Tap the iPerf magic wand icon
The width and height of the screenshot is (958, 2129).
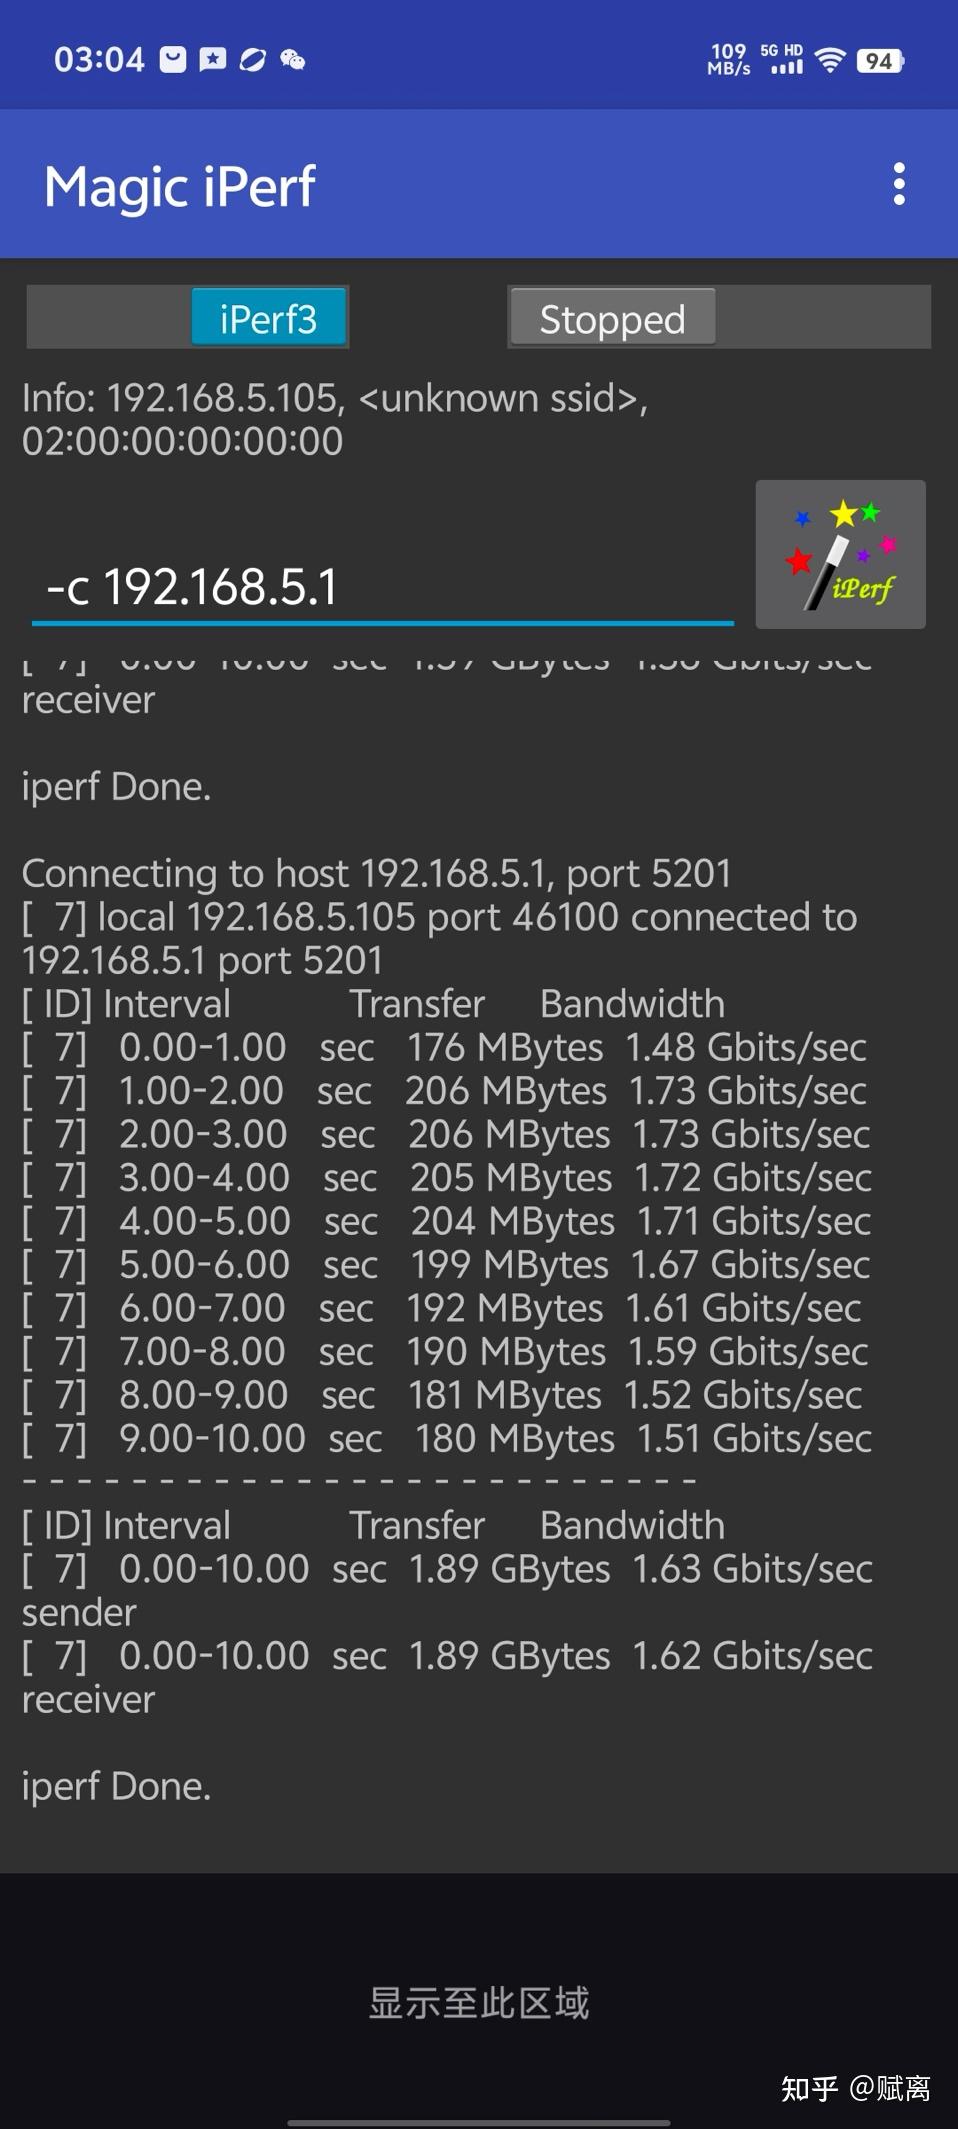pos(841,555)
